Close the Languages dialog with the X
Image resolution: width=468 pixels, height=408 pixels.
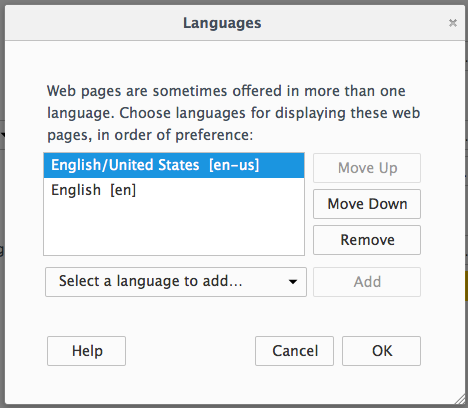[x=452, y=23]
